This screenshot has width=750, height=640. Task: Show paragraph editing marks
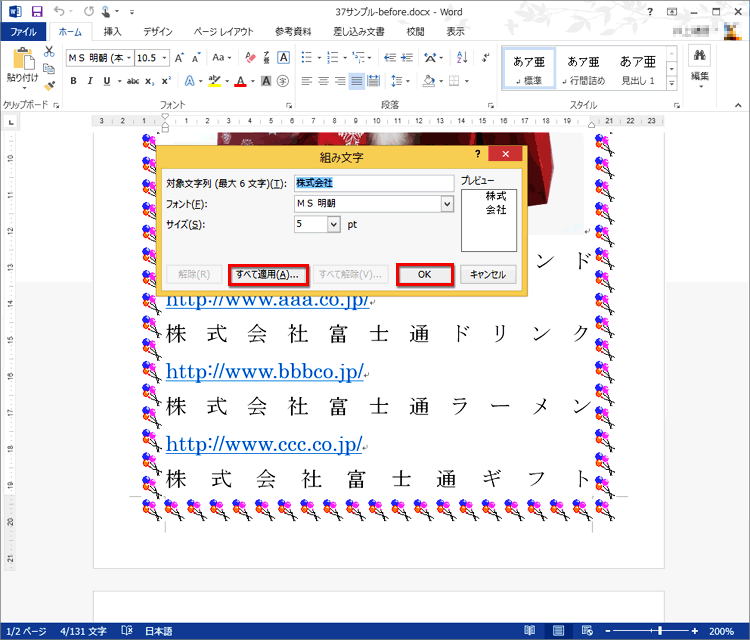point(485,58)
